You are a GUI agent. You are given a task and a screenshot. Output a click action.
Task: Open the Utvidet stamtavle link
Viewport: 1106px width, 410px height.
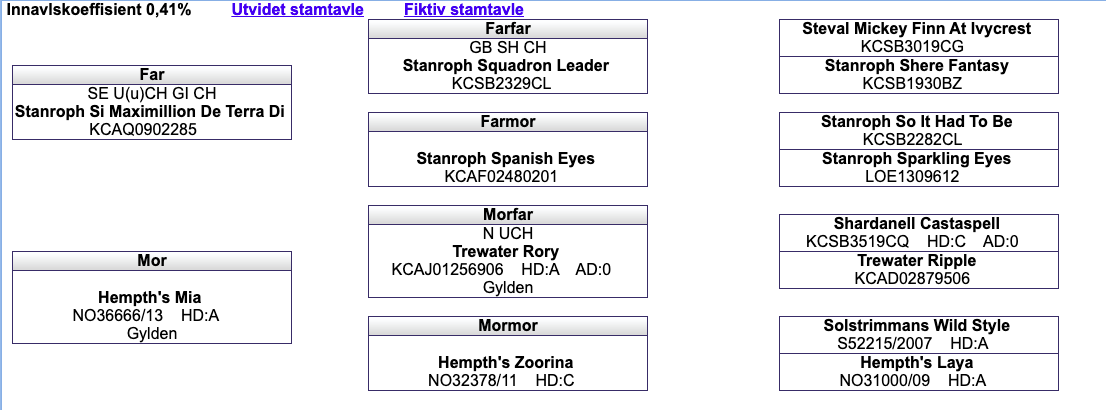[x=297, y=10]
